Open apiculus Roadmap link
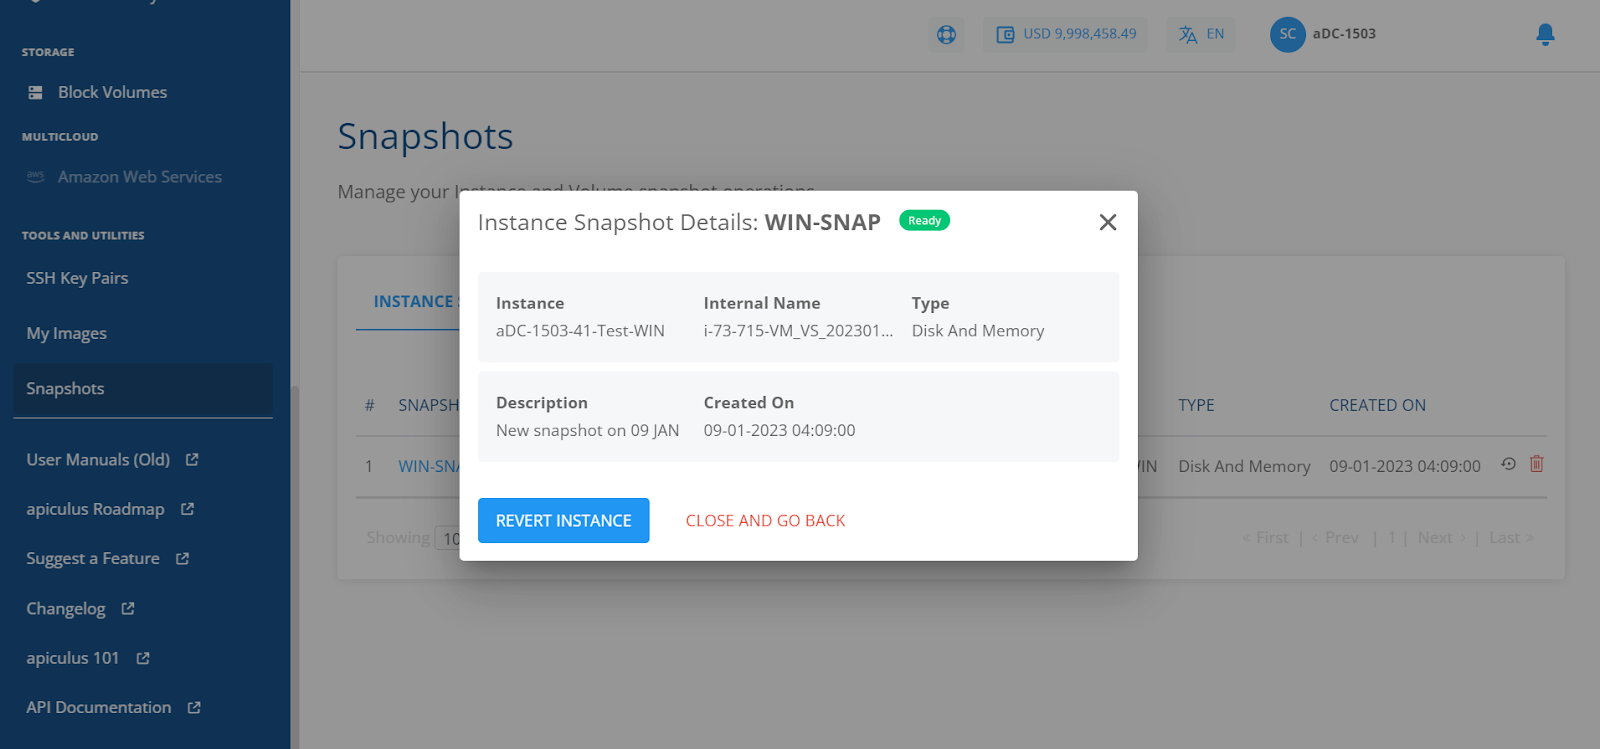This screenshot has height=749, width=1600. point(95,509)
